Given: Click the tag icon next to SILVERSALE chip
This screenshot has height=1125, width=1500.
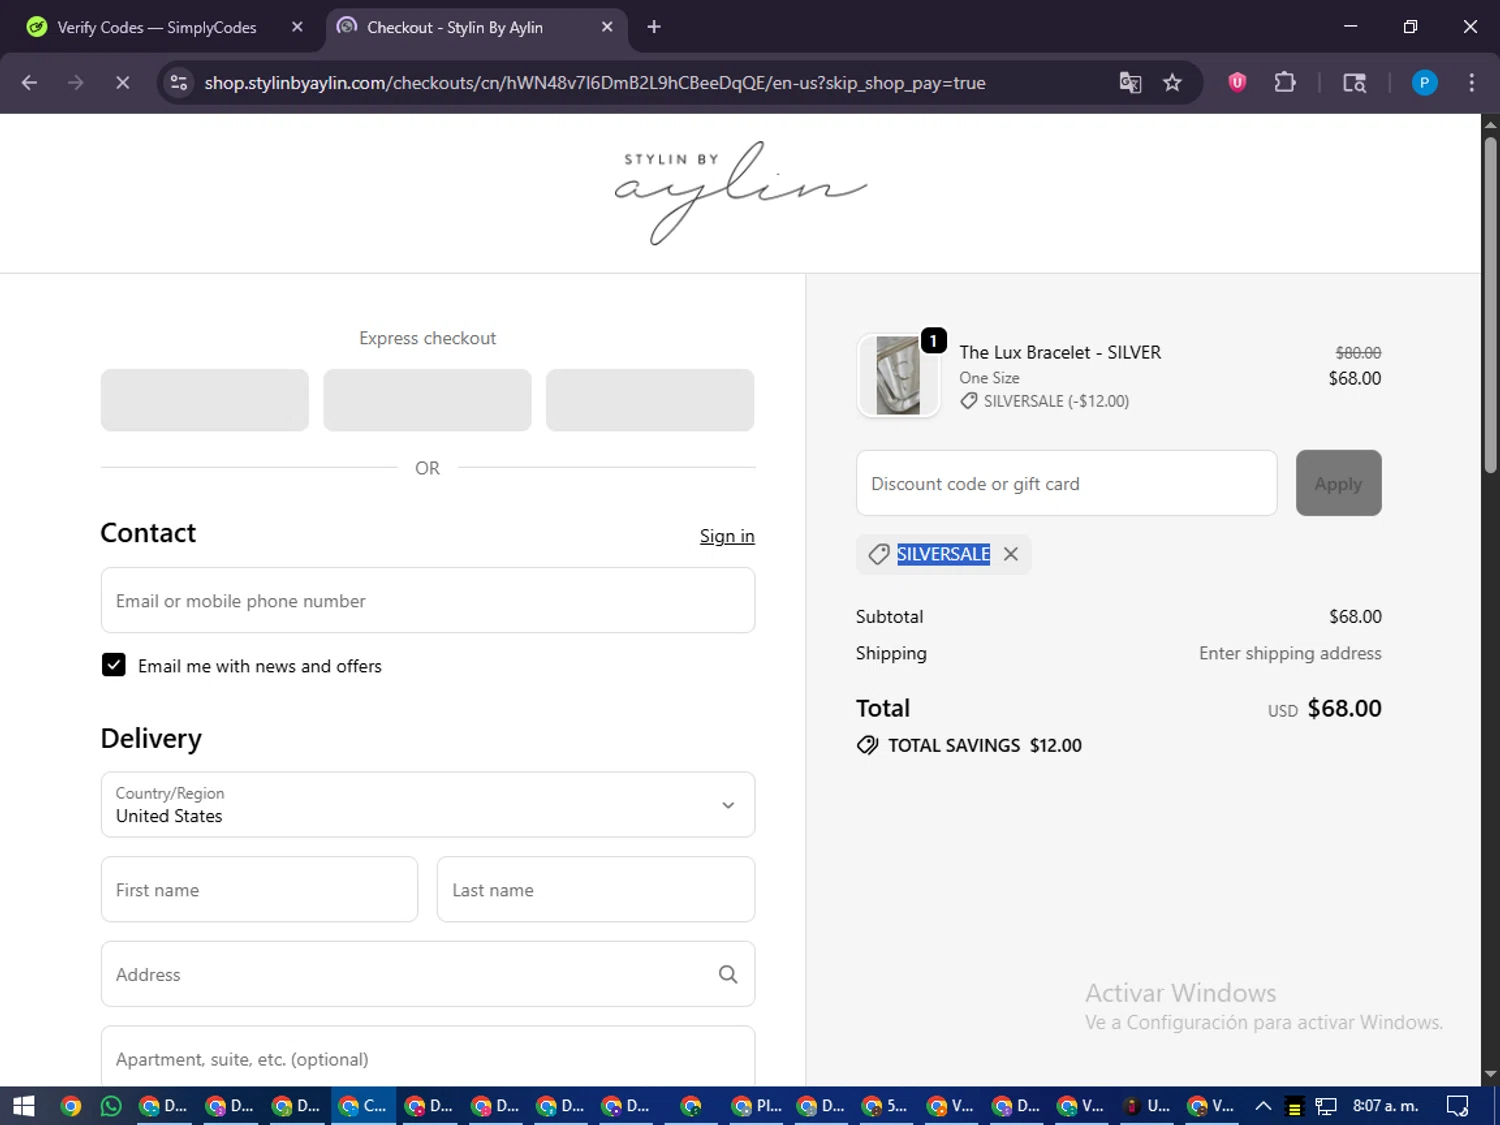Looking at the screenshot, I should point(878,554).
